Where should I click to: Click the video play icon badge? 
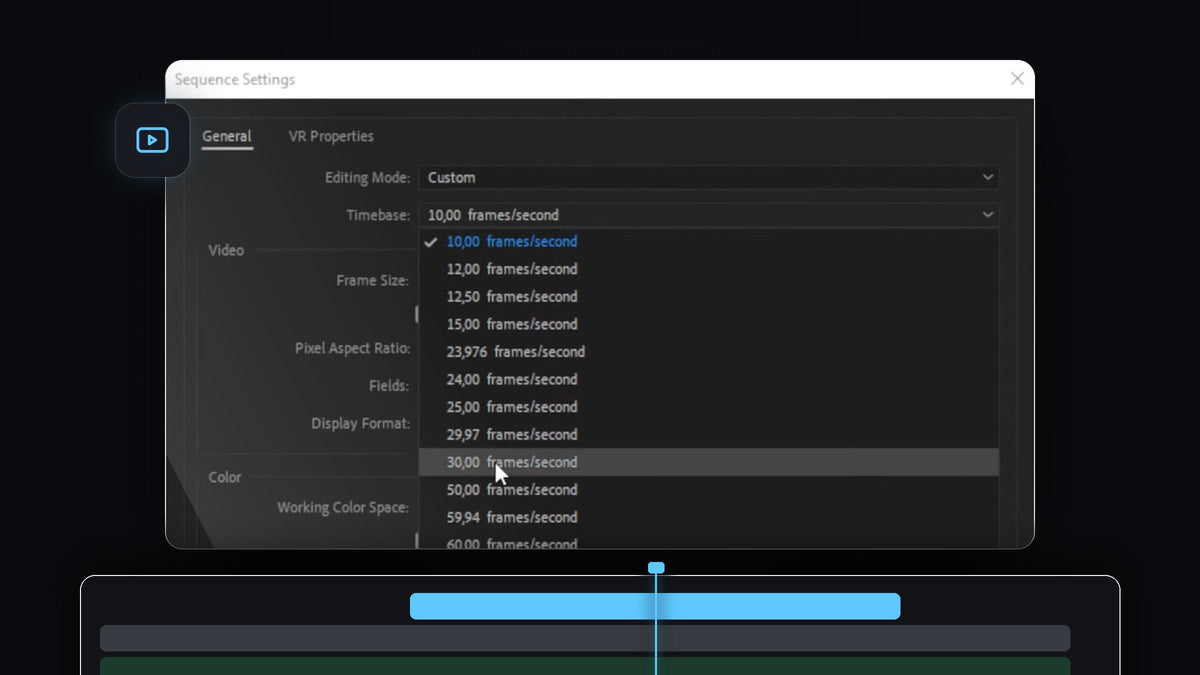[x=152, y=140]
